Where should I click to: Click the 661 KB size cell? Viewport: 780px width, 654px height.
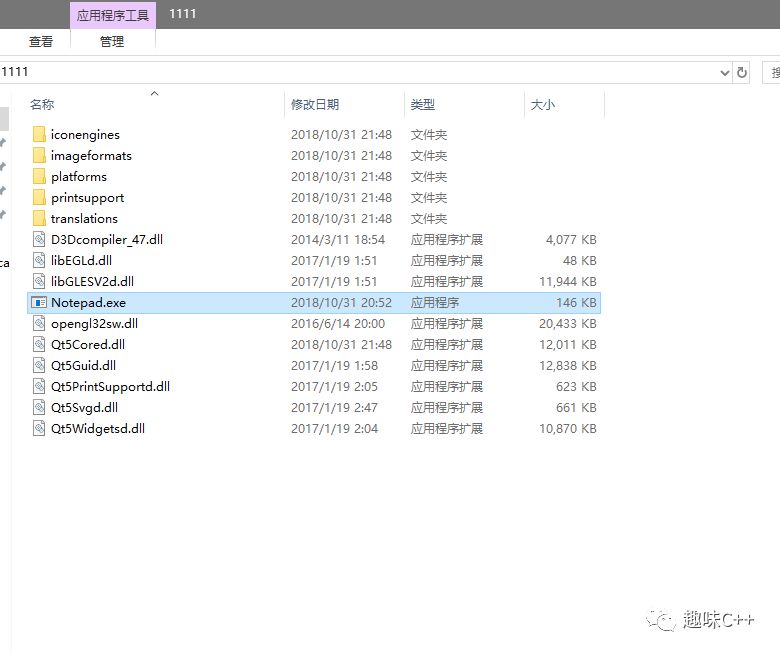click(576, 407)
